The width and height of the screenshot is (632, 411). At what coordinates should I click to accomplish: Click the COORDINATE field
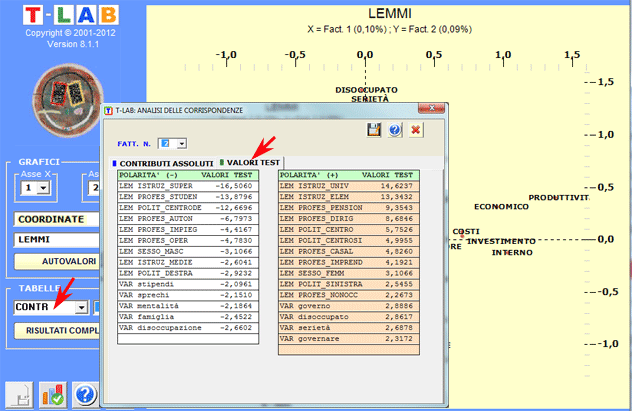(x=56, y=219)
